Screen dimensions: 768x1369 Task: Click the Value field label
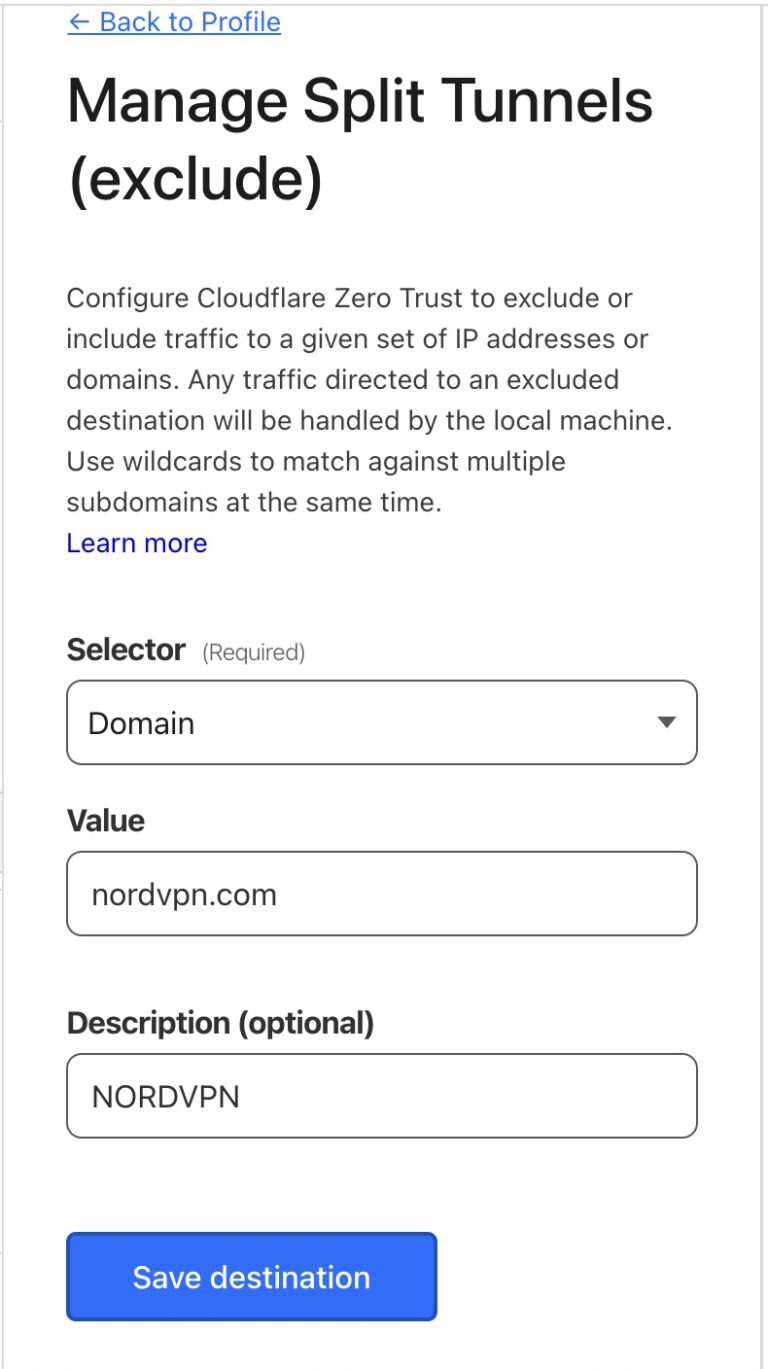click(x=105, y=821)
